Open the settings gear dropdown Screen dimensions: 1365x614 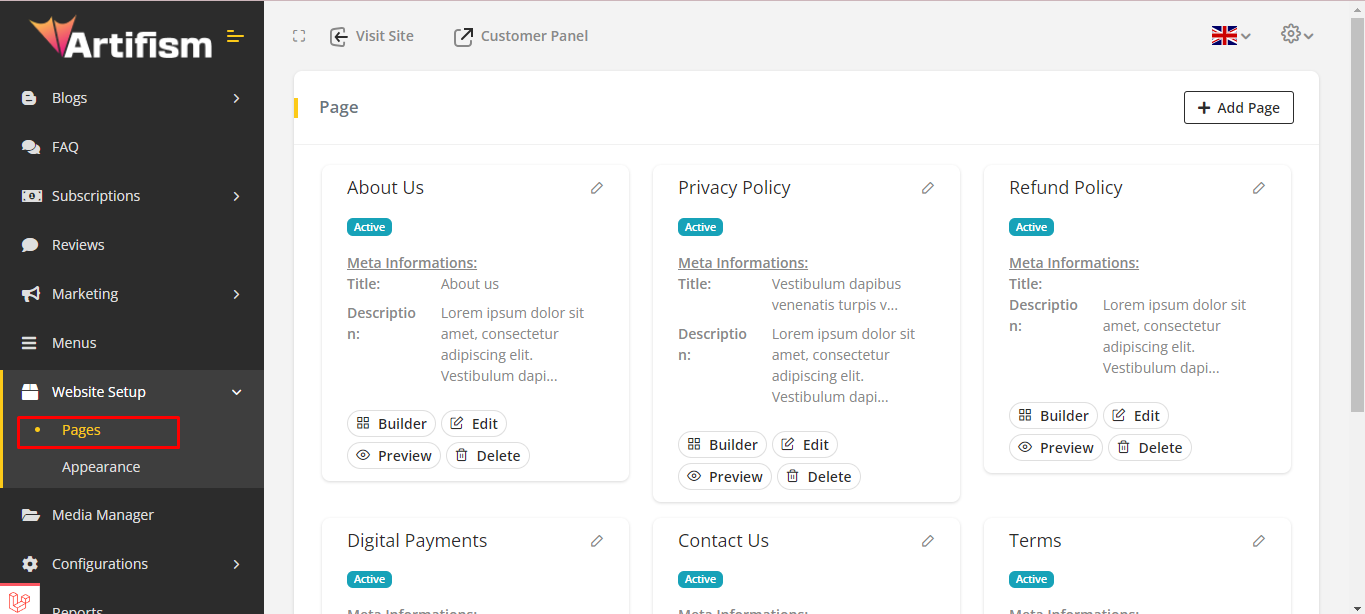(1296, 35)
